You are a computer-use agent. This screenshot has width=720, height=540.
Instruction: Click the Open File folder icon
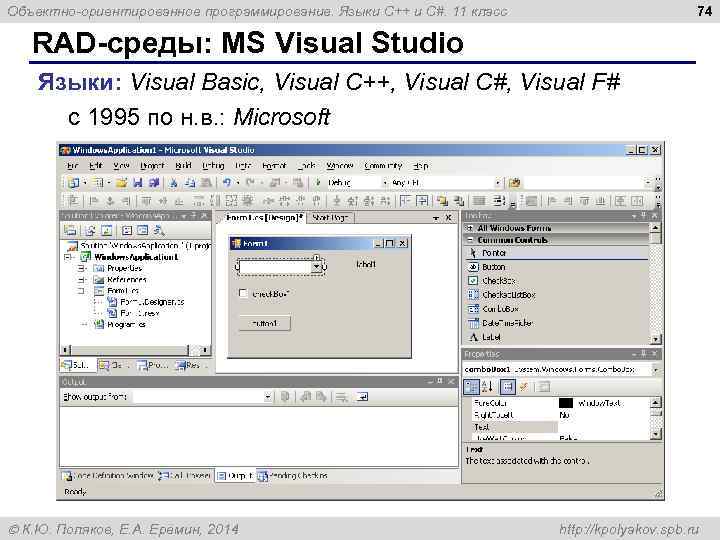pyautogui.click(x=122, y=183)
